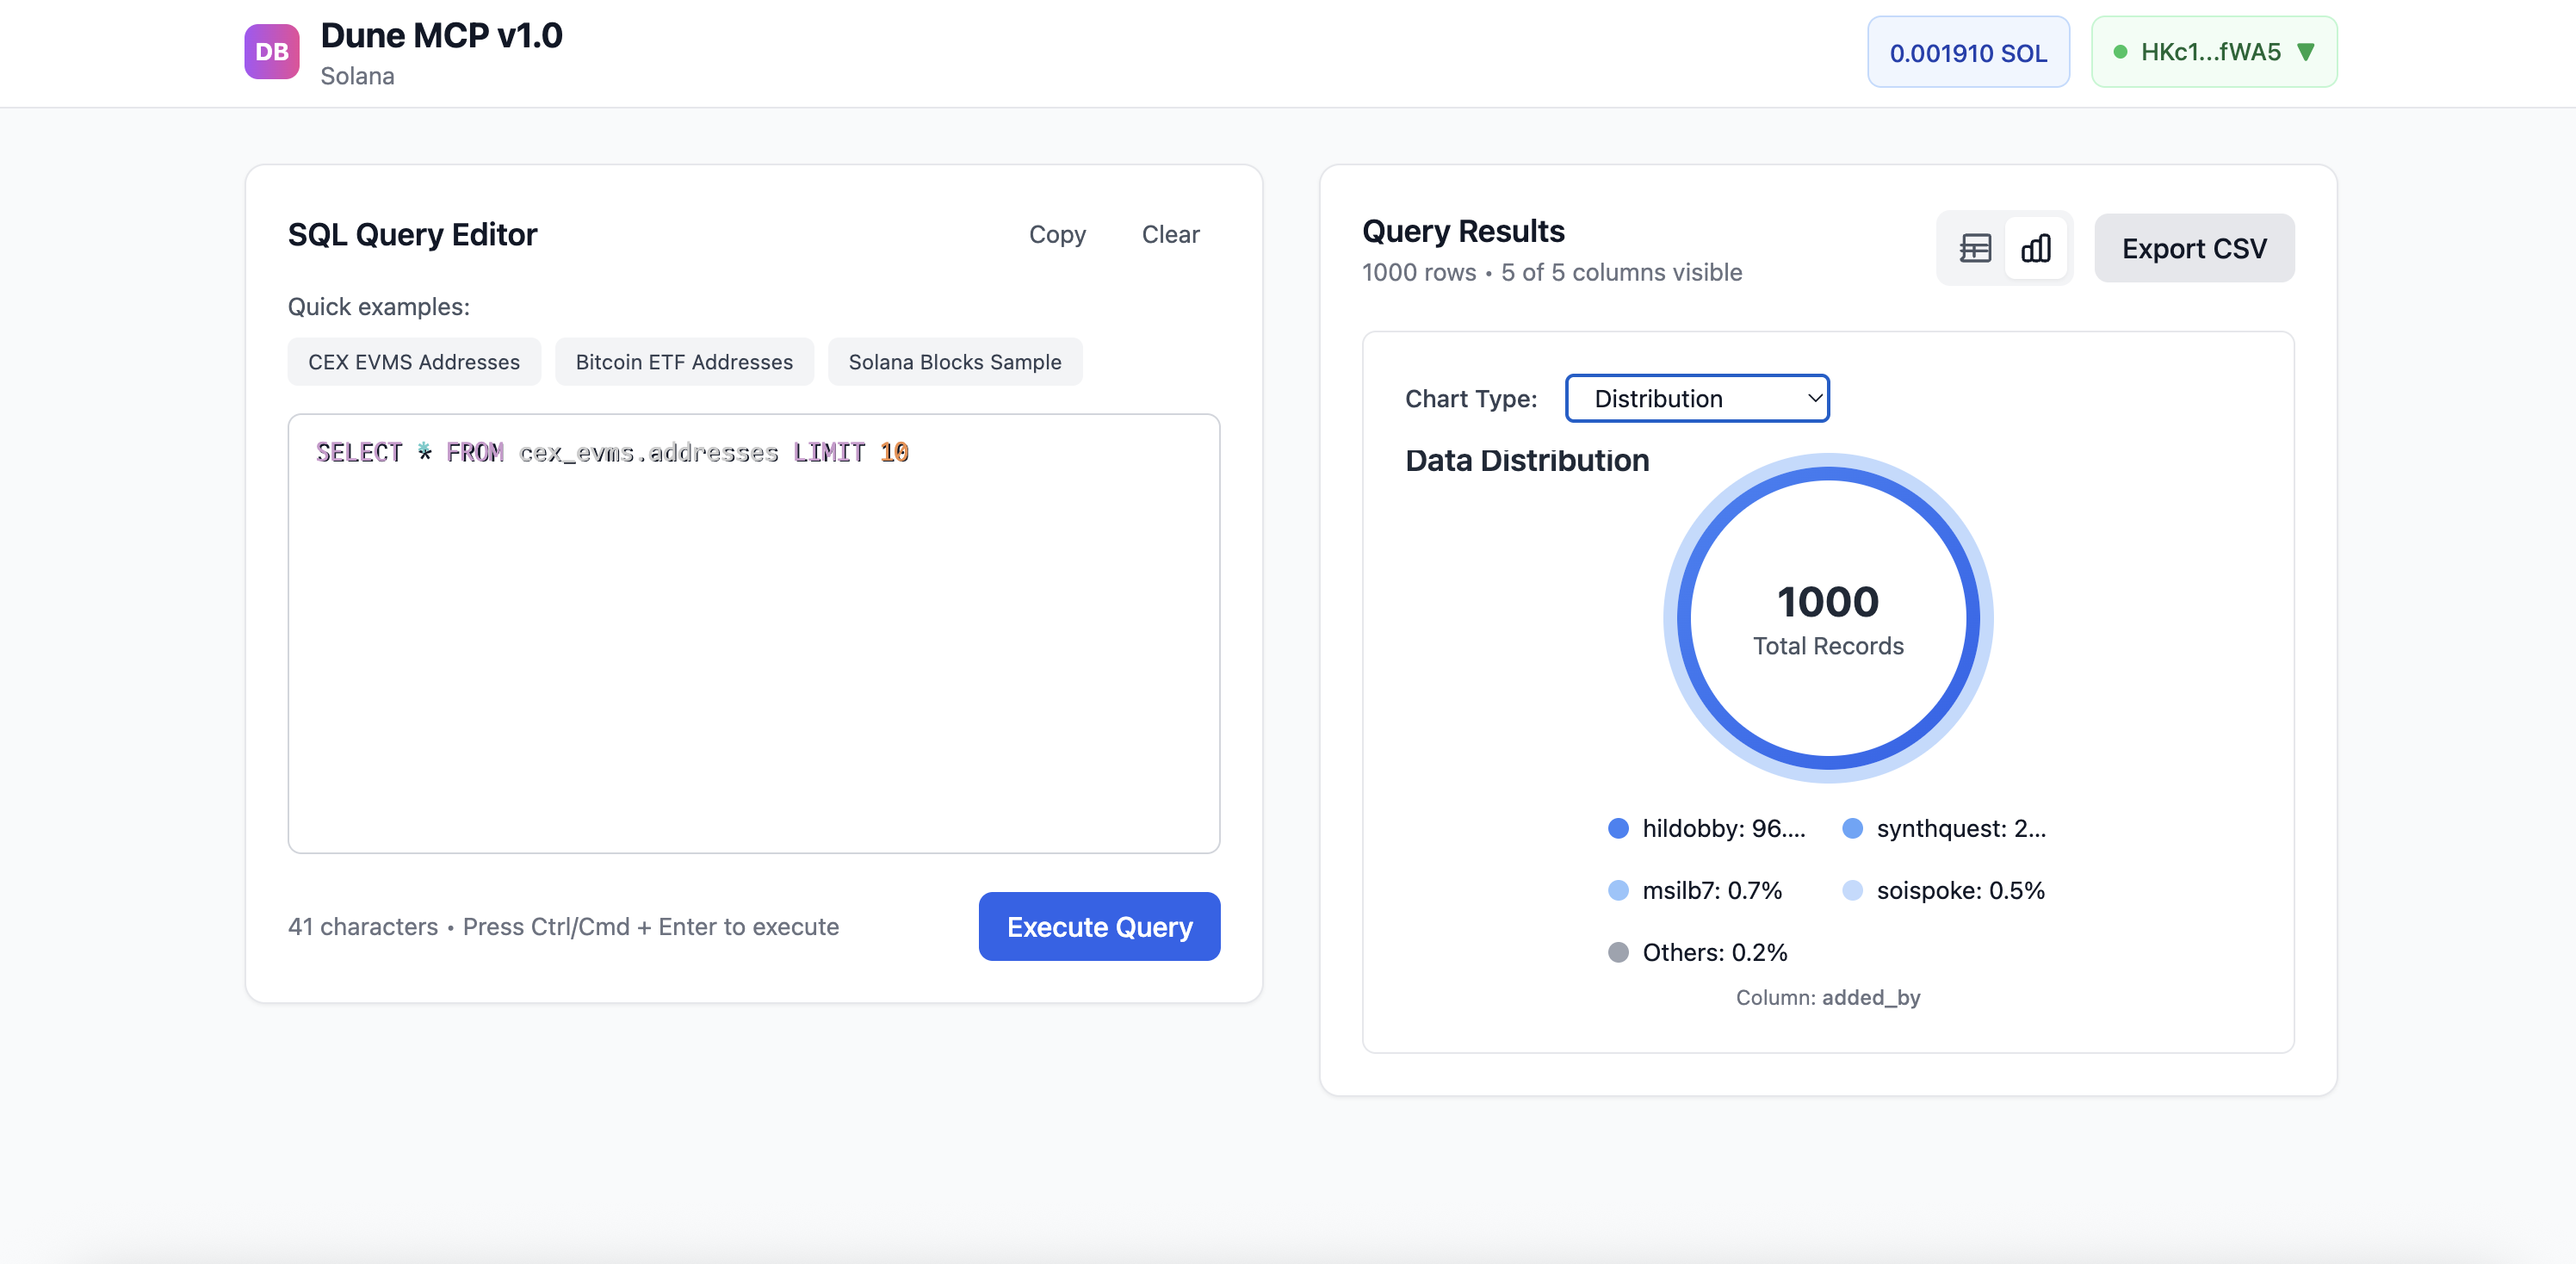The height and width of the screenshot is (1264, 2576).
Task: Click the soispoke legend dot
Action: tap(1852, 890)
